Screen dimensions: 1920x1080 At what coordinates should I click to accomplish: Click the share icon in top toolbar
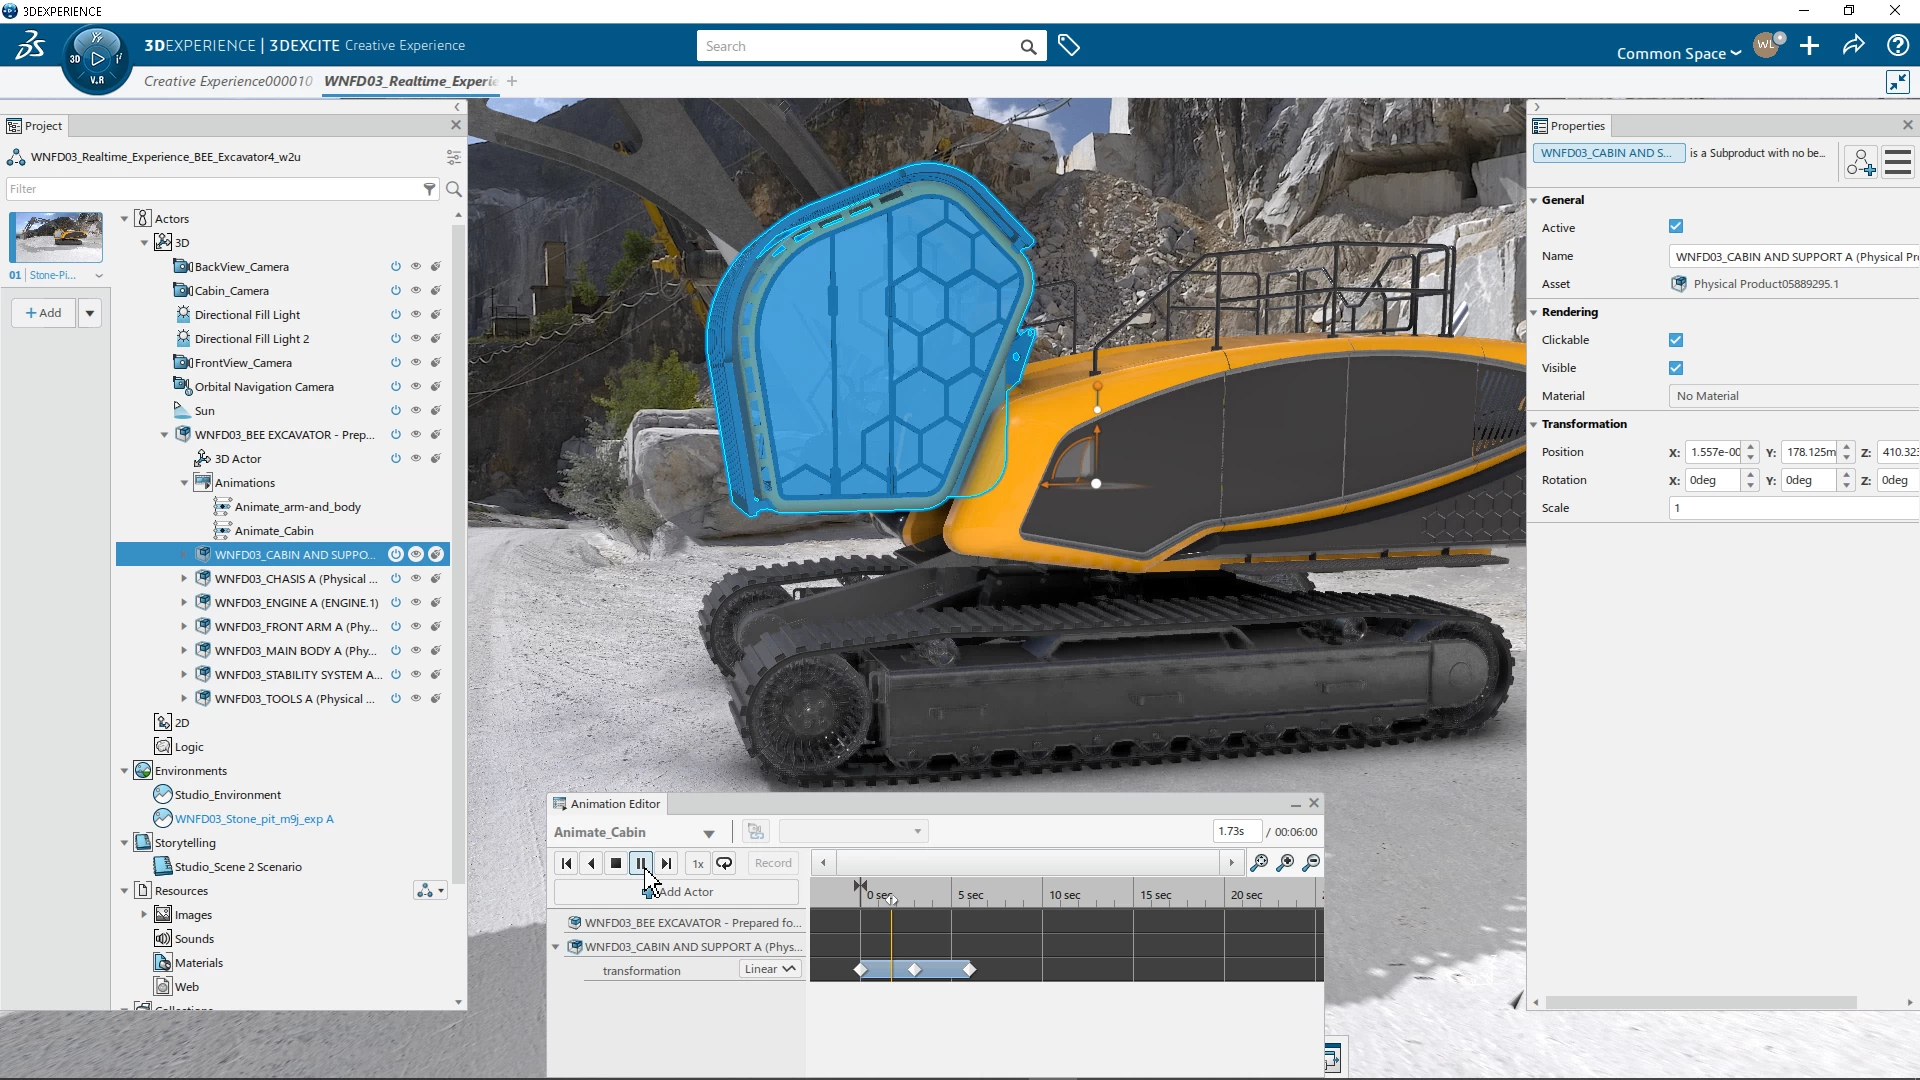click(1854, 45)
